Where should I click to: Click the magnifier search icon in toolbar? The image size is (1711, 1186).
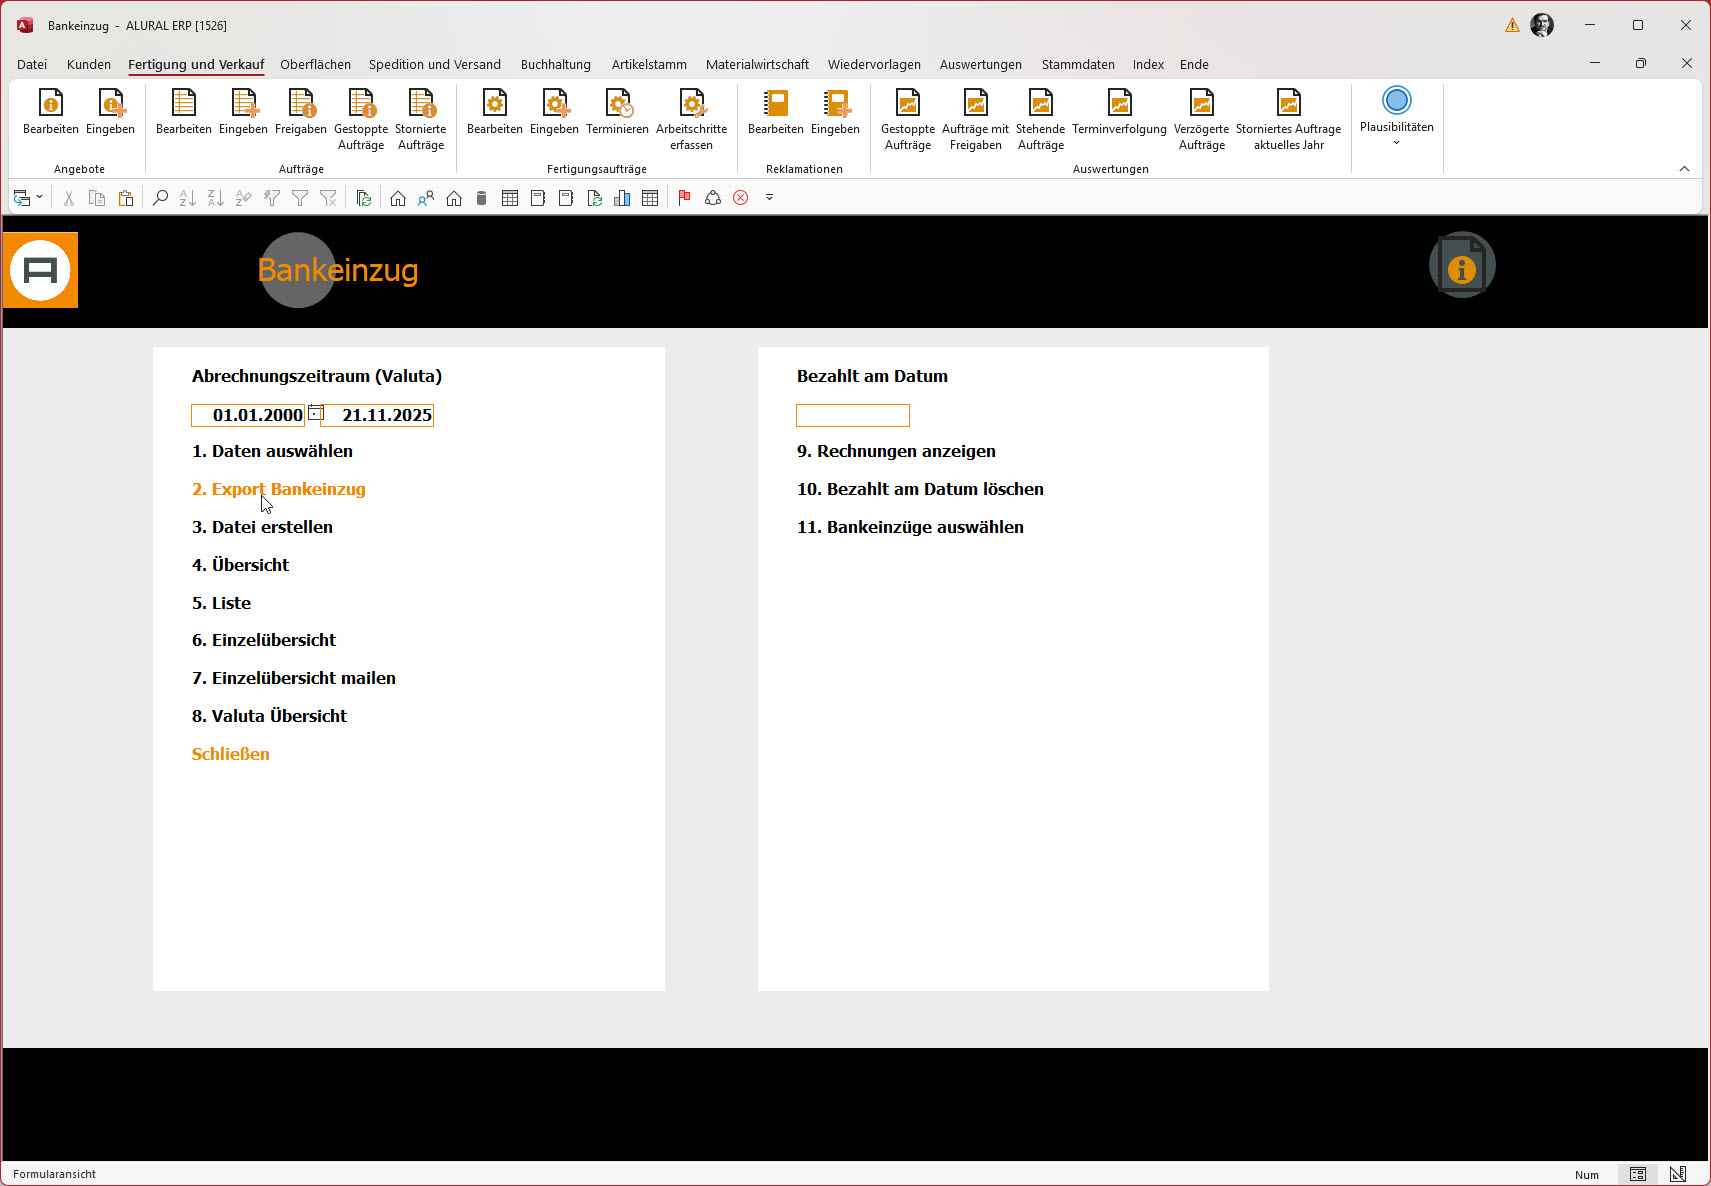(x=160, y=198)
